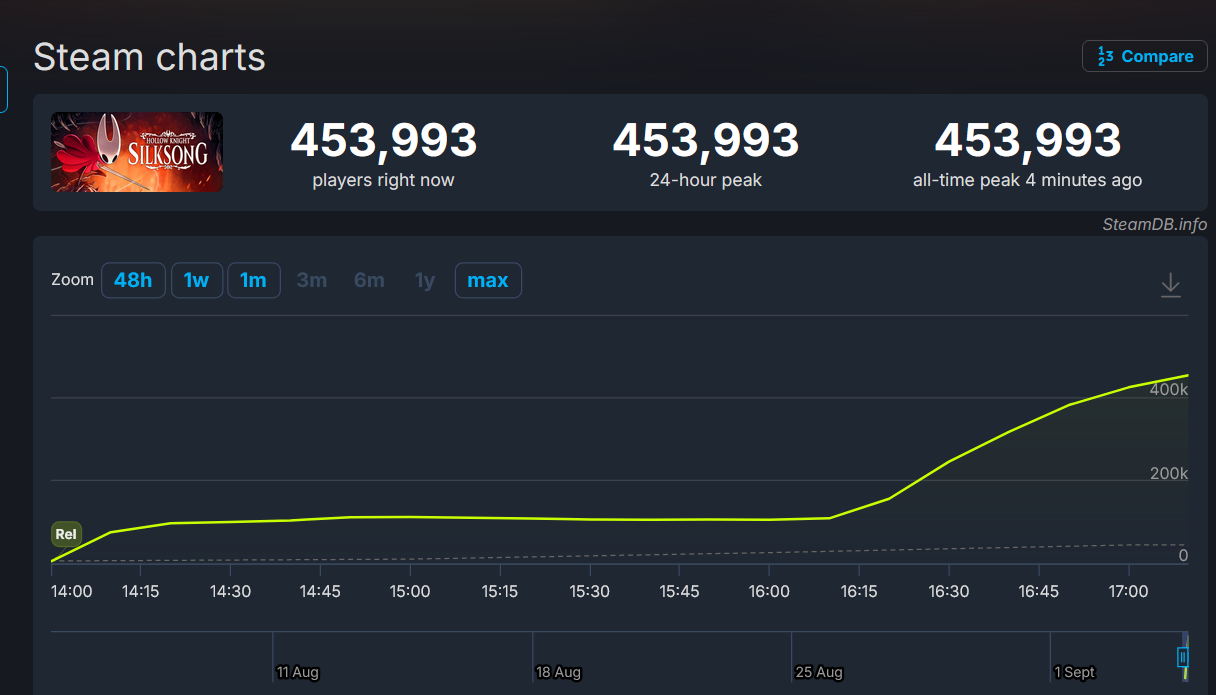Click the 17:00 time axis label
This screenshot has height=695, width=1216.
pyautogui.click(x=1128, y=591)
